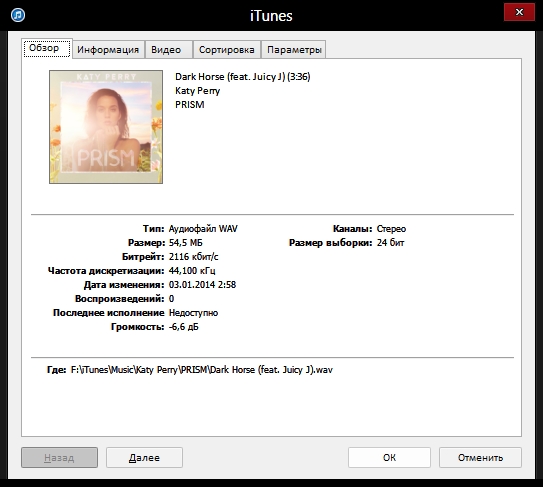
Task: Click the Размер выборки label
Action: click(330, 243)
